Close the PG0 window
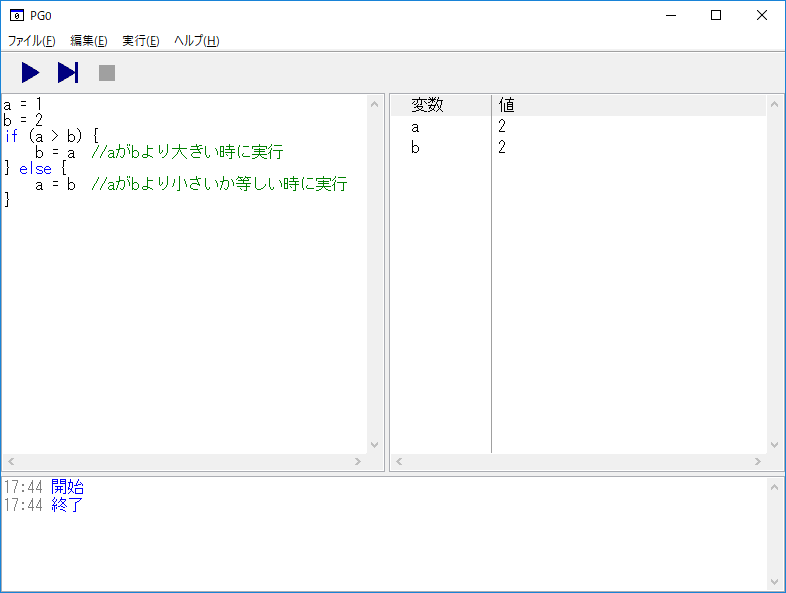 pos(761,16)
